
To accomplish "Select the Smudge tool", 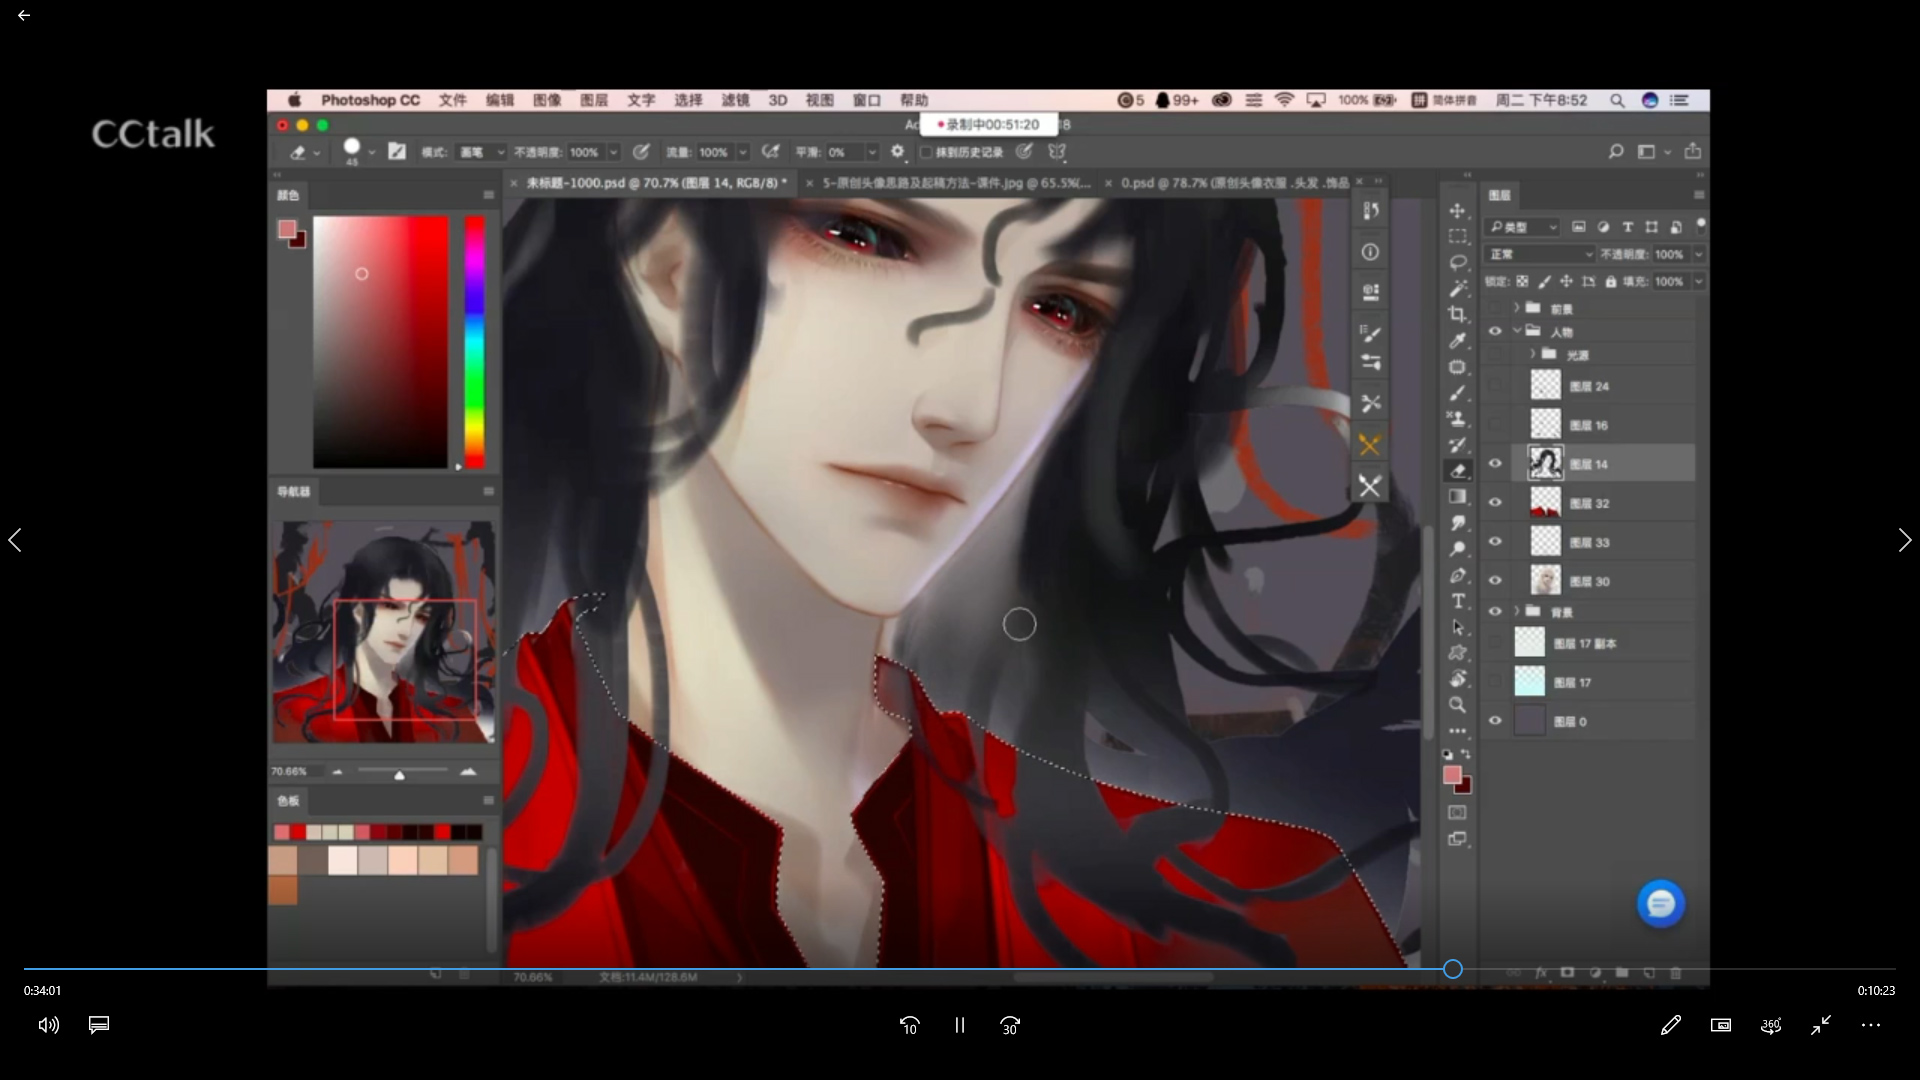I will tap(1457, 523).
